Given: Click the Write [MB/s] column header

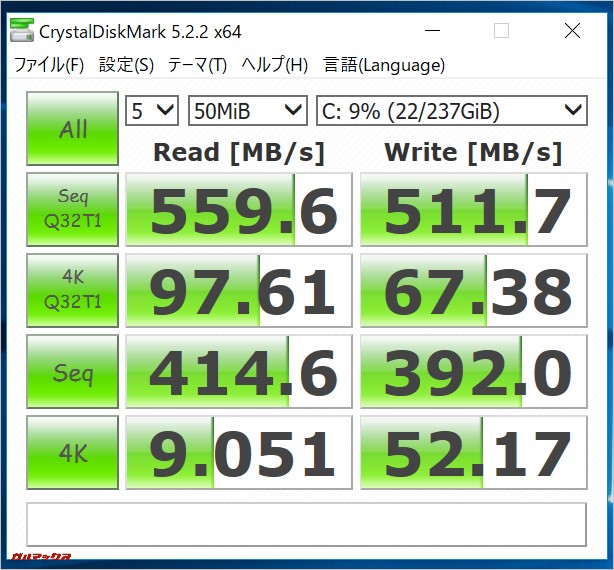Looking at the screenshot, I should click(473, 152).
